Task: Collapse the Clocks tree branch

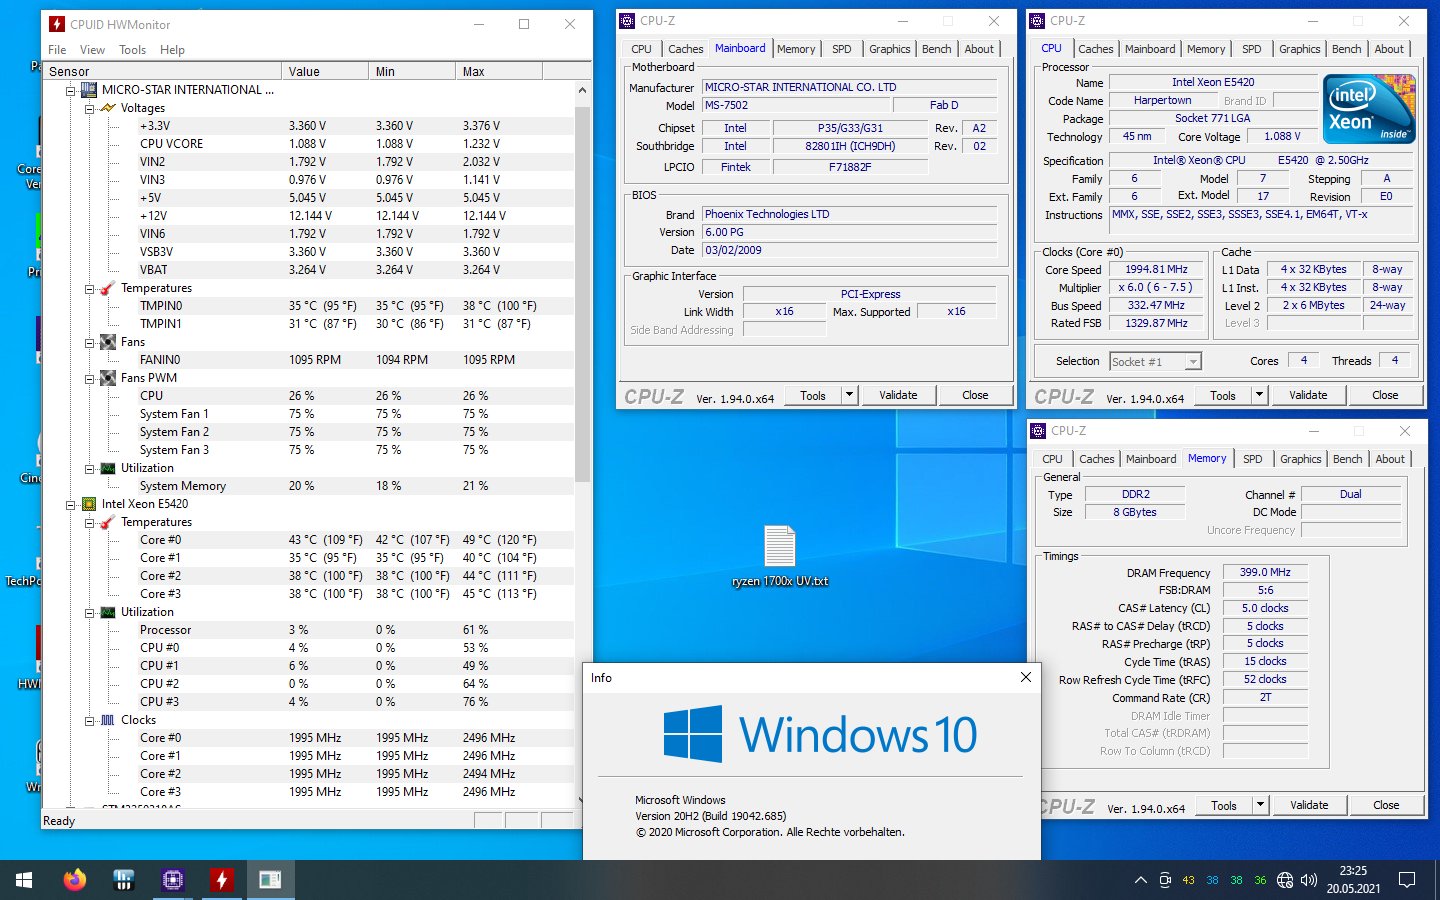Action: click(x=89, y=720)
